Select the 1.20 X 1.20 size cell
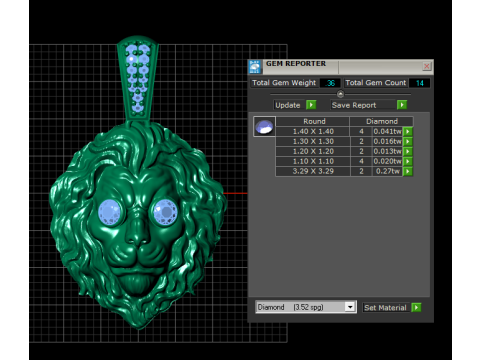The height and width of the screenshot is (360, 480). 313,151
